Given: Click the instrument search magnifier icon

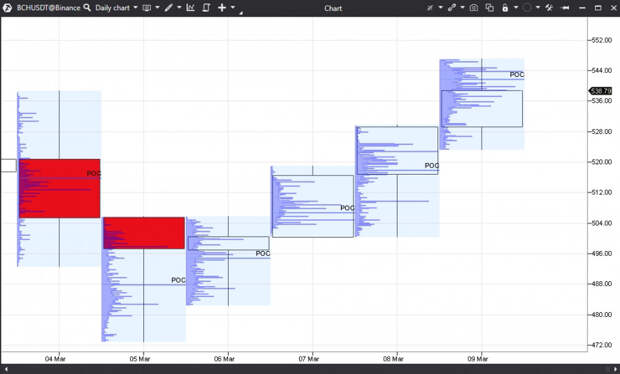Looking at the screenshot, I should (x=87, y=8).
